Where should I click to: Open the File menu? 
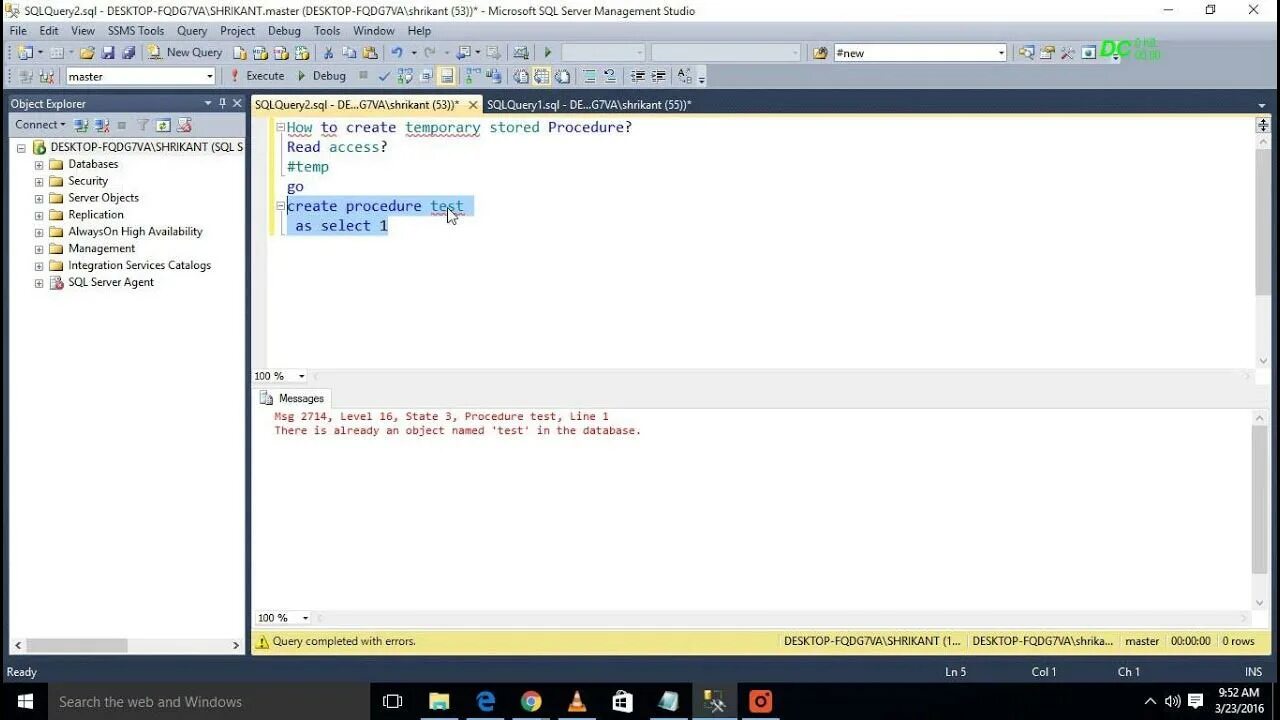point(18,31)
